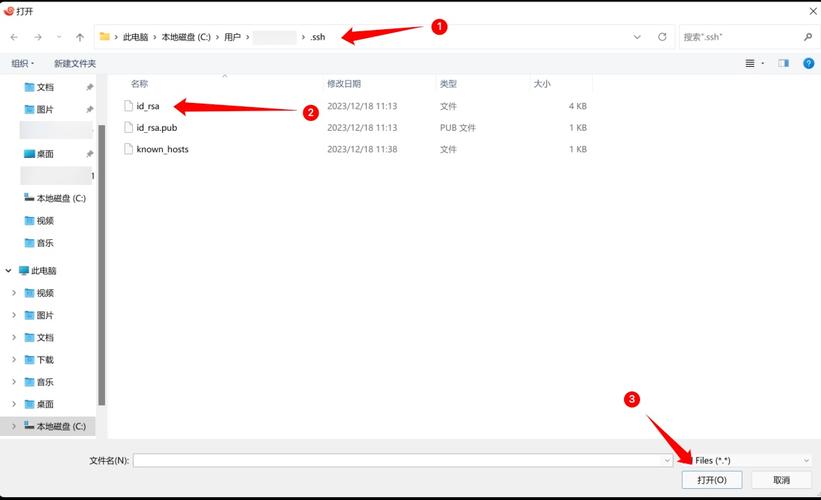This screenshot has width=821, height=500.
Task: Click the 文件名 input field
Action: point(400,460)
